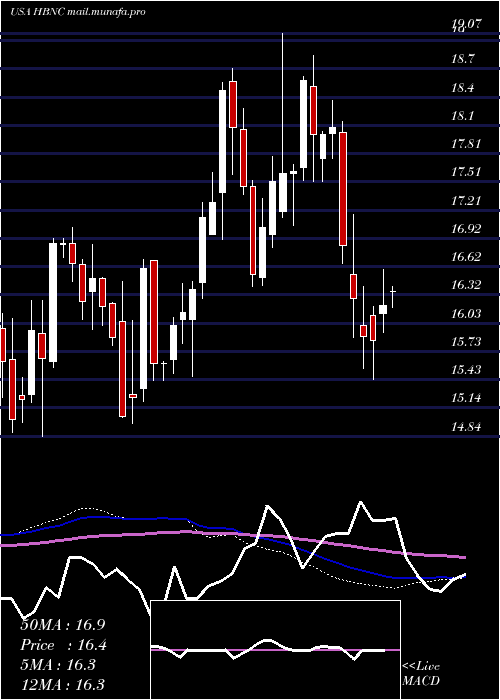Click the '5MA : 16.3' readout
This screenshot has width=500, height=700.
(58, 665)
